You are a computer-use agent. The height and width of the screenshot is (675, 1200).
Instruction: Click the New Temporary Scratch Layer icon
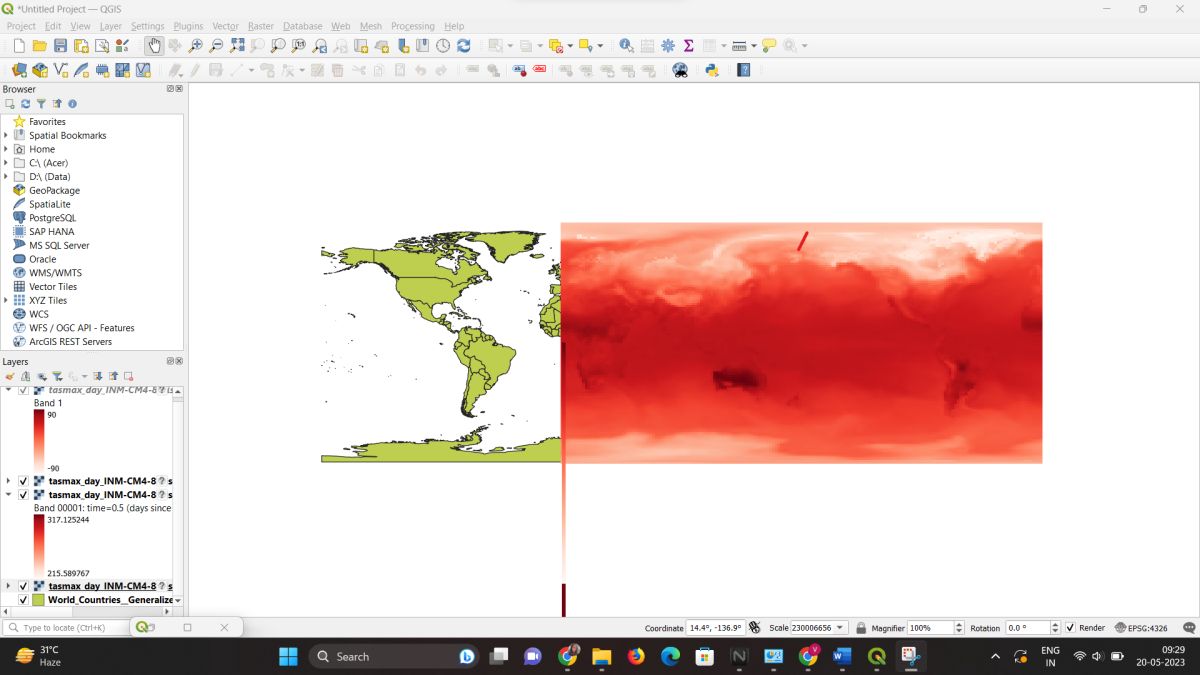[x=102, y=70]
